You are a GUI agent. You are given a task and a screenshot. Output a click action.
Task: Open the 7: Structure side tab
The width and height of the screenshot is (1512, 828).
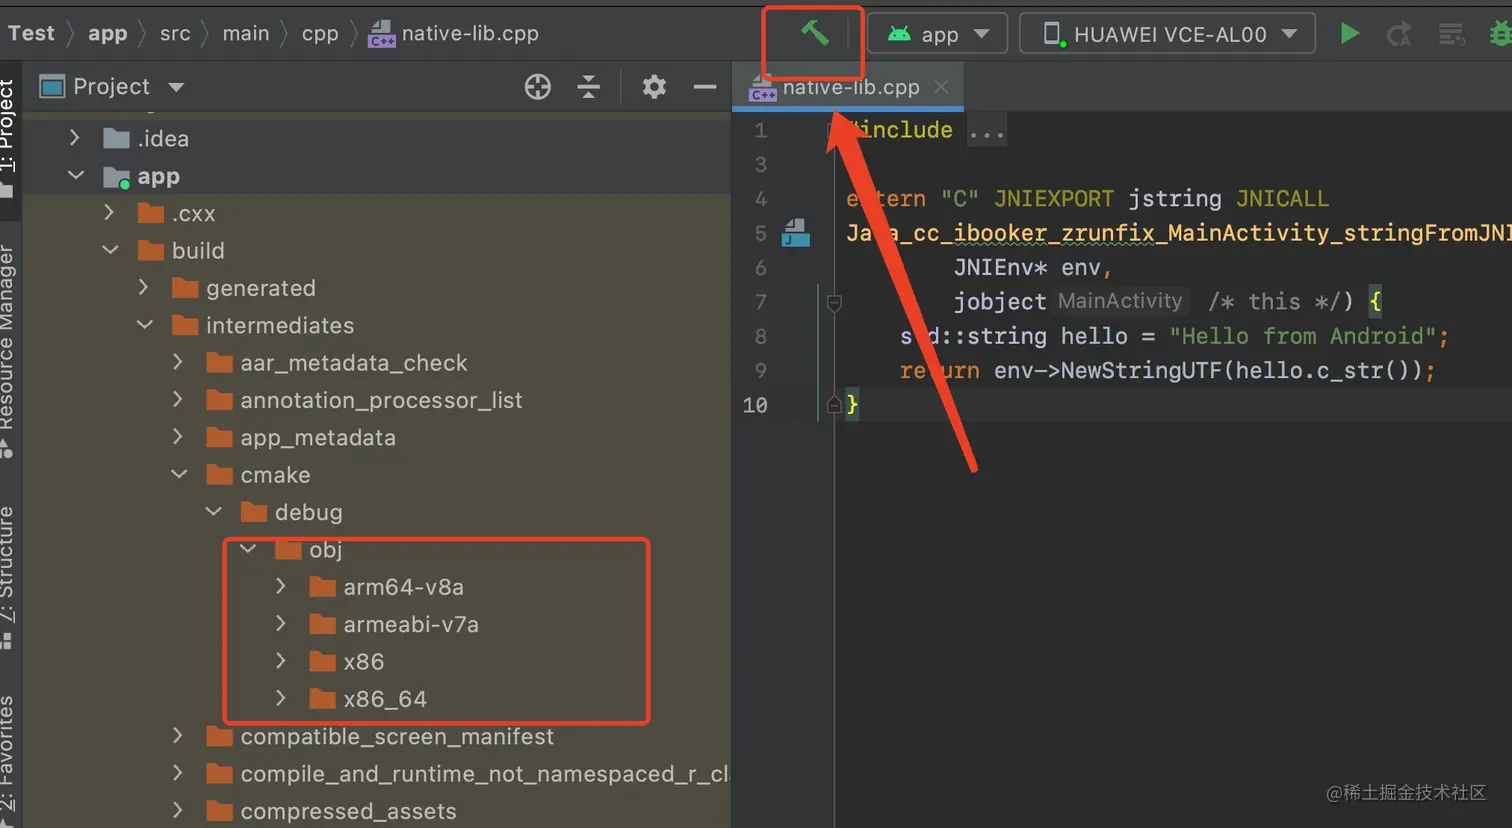point(8,577)
